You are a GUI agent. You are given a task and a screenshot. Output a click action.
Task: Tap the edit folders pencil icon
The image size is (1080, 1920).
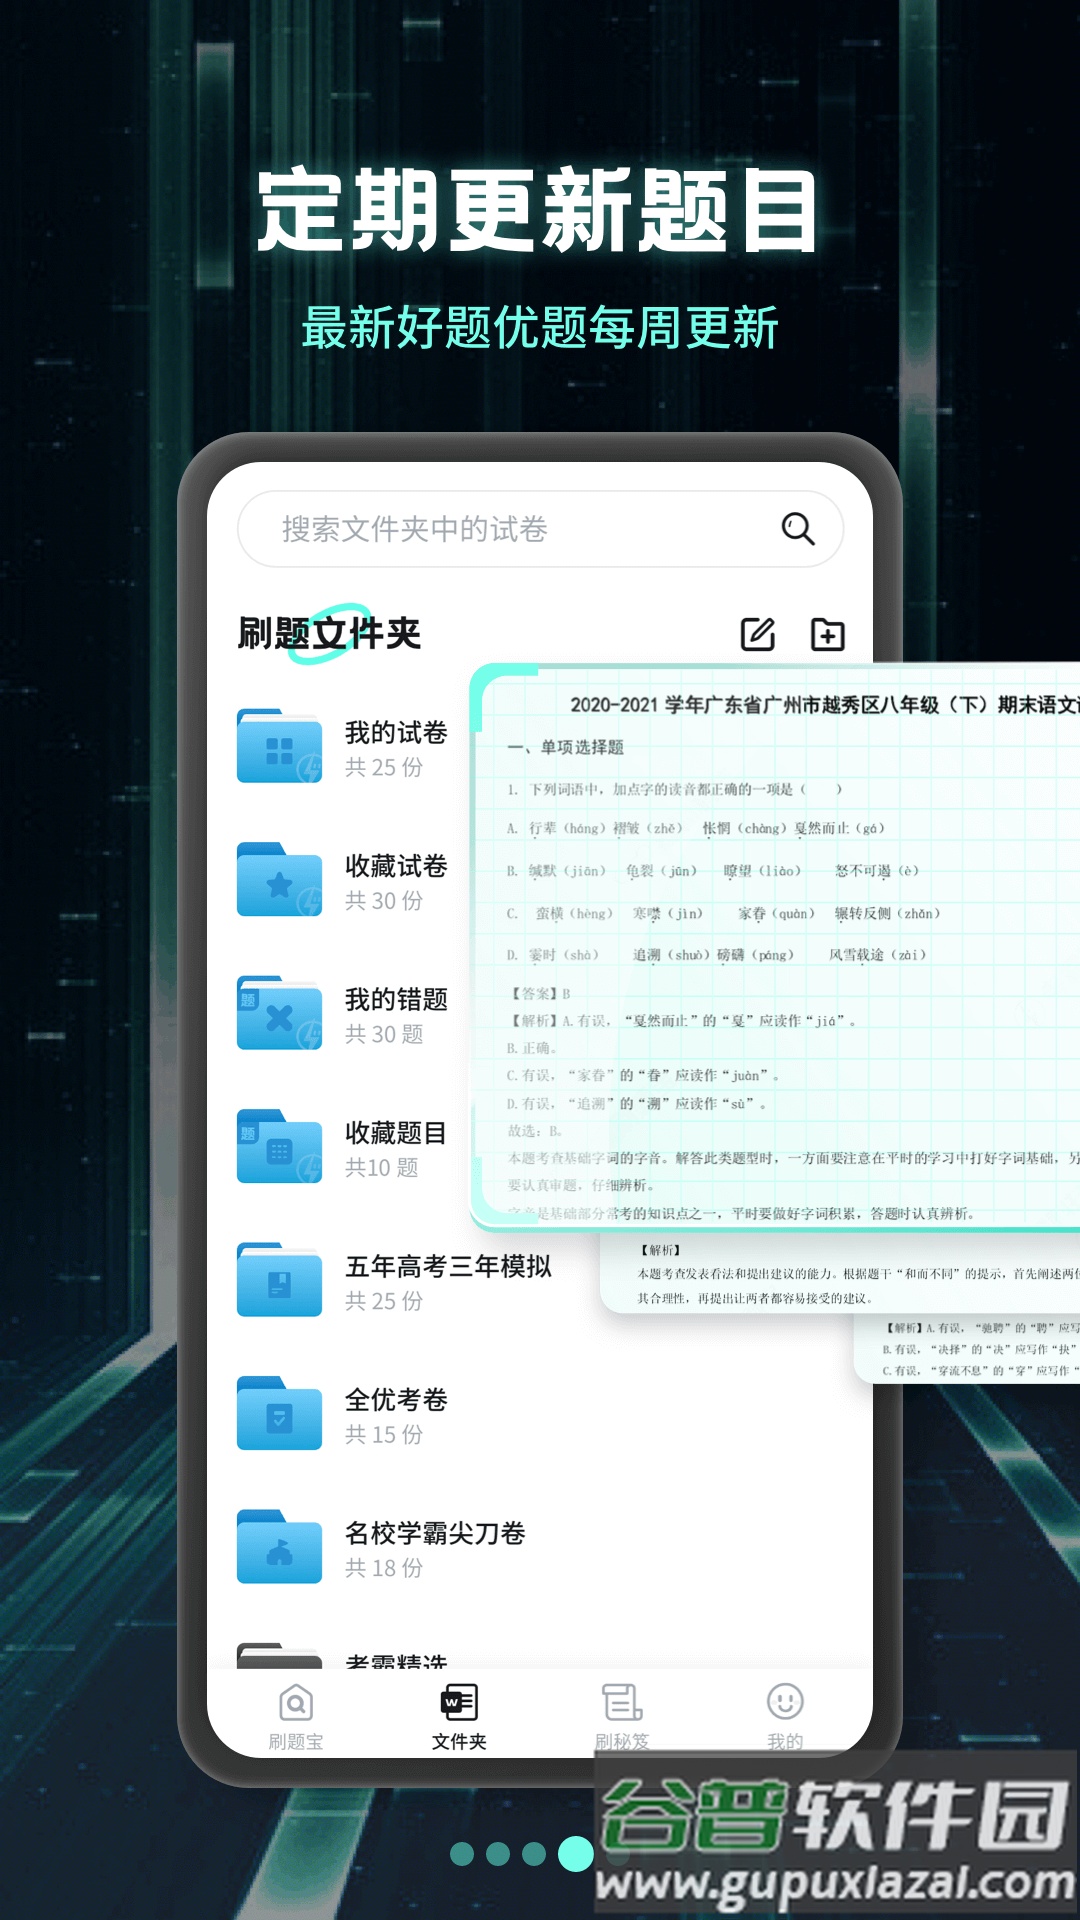coord(758,634)
